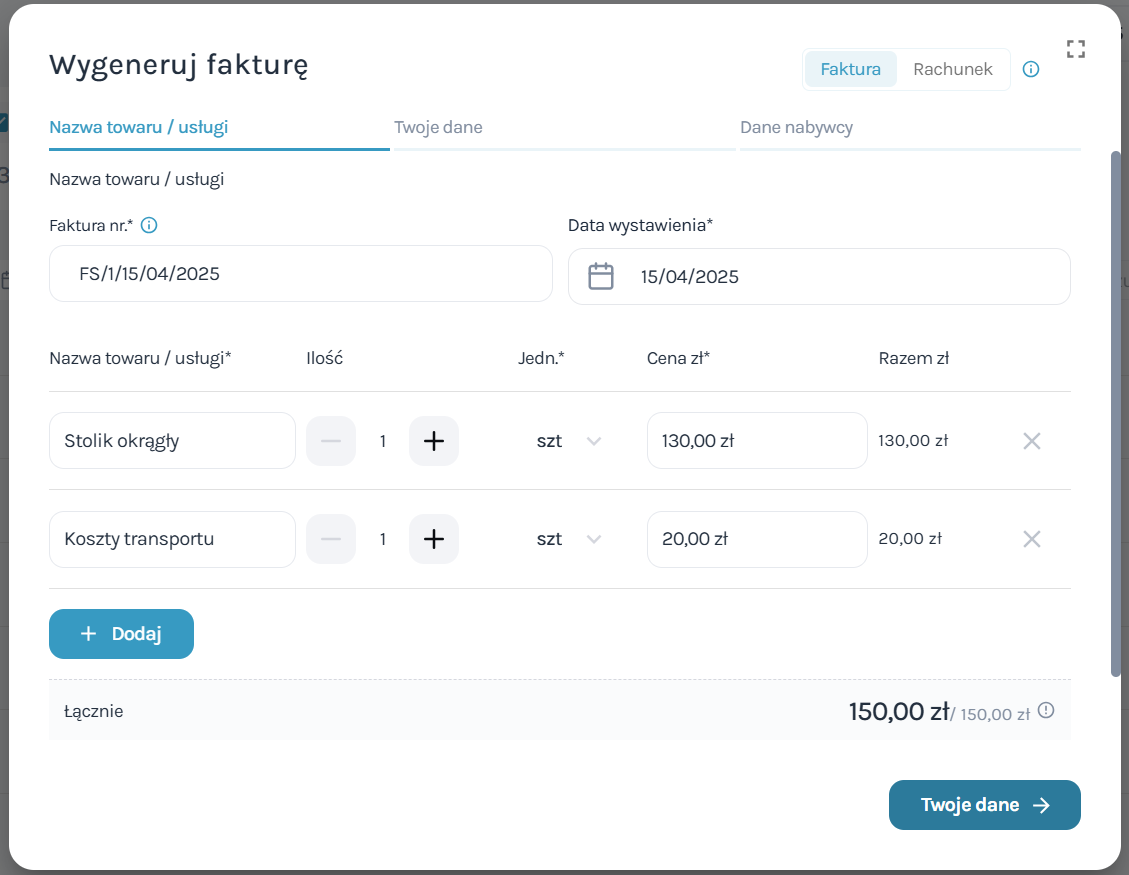Proceed with the Twoje dane button
Viewport: 1129px width, 875px height.
click(984, 804)
